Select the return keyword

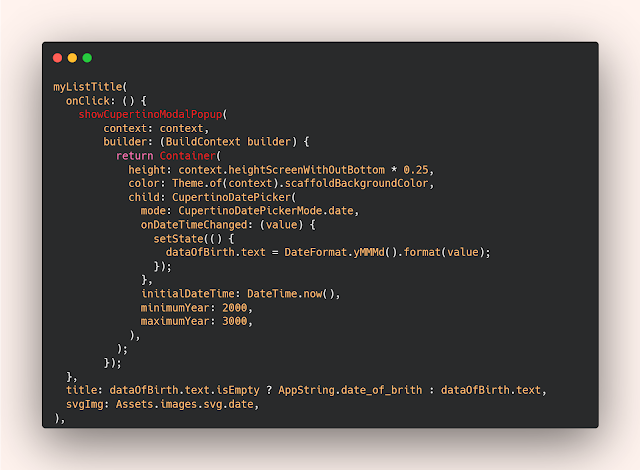pos(135,156)
